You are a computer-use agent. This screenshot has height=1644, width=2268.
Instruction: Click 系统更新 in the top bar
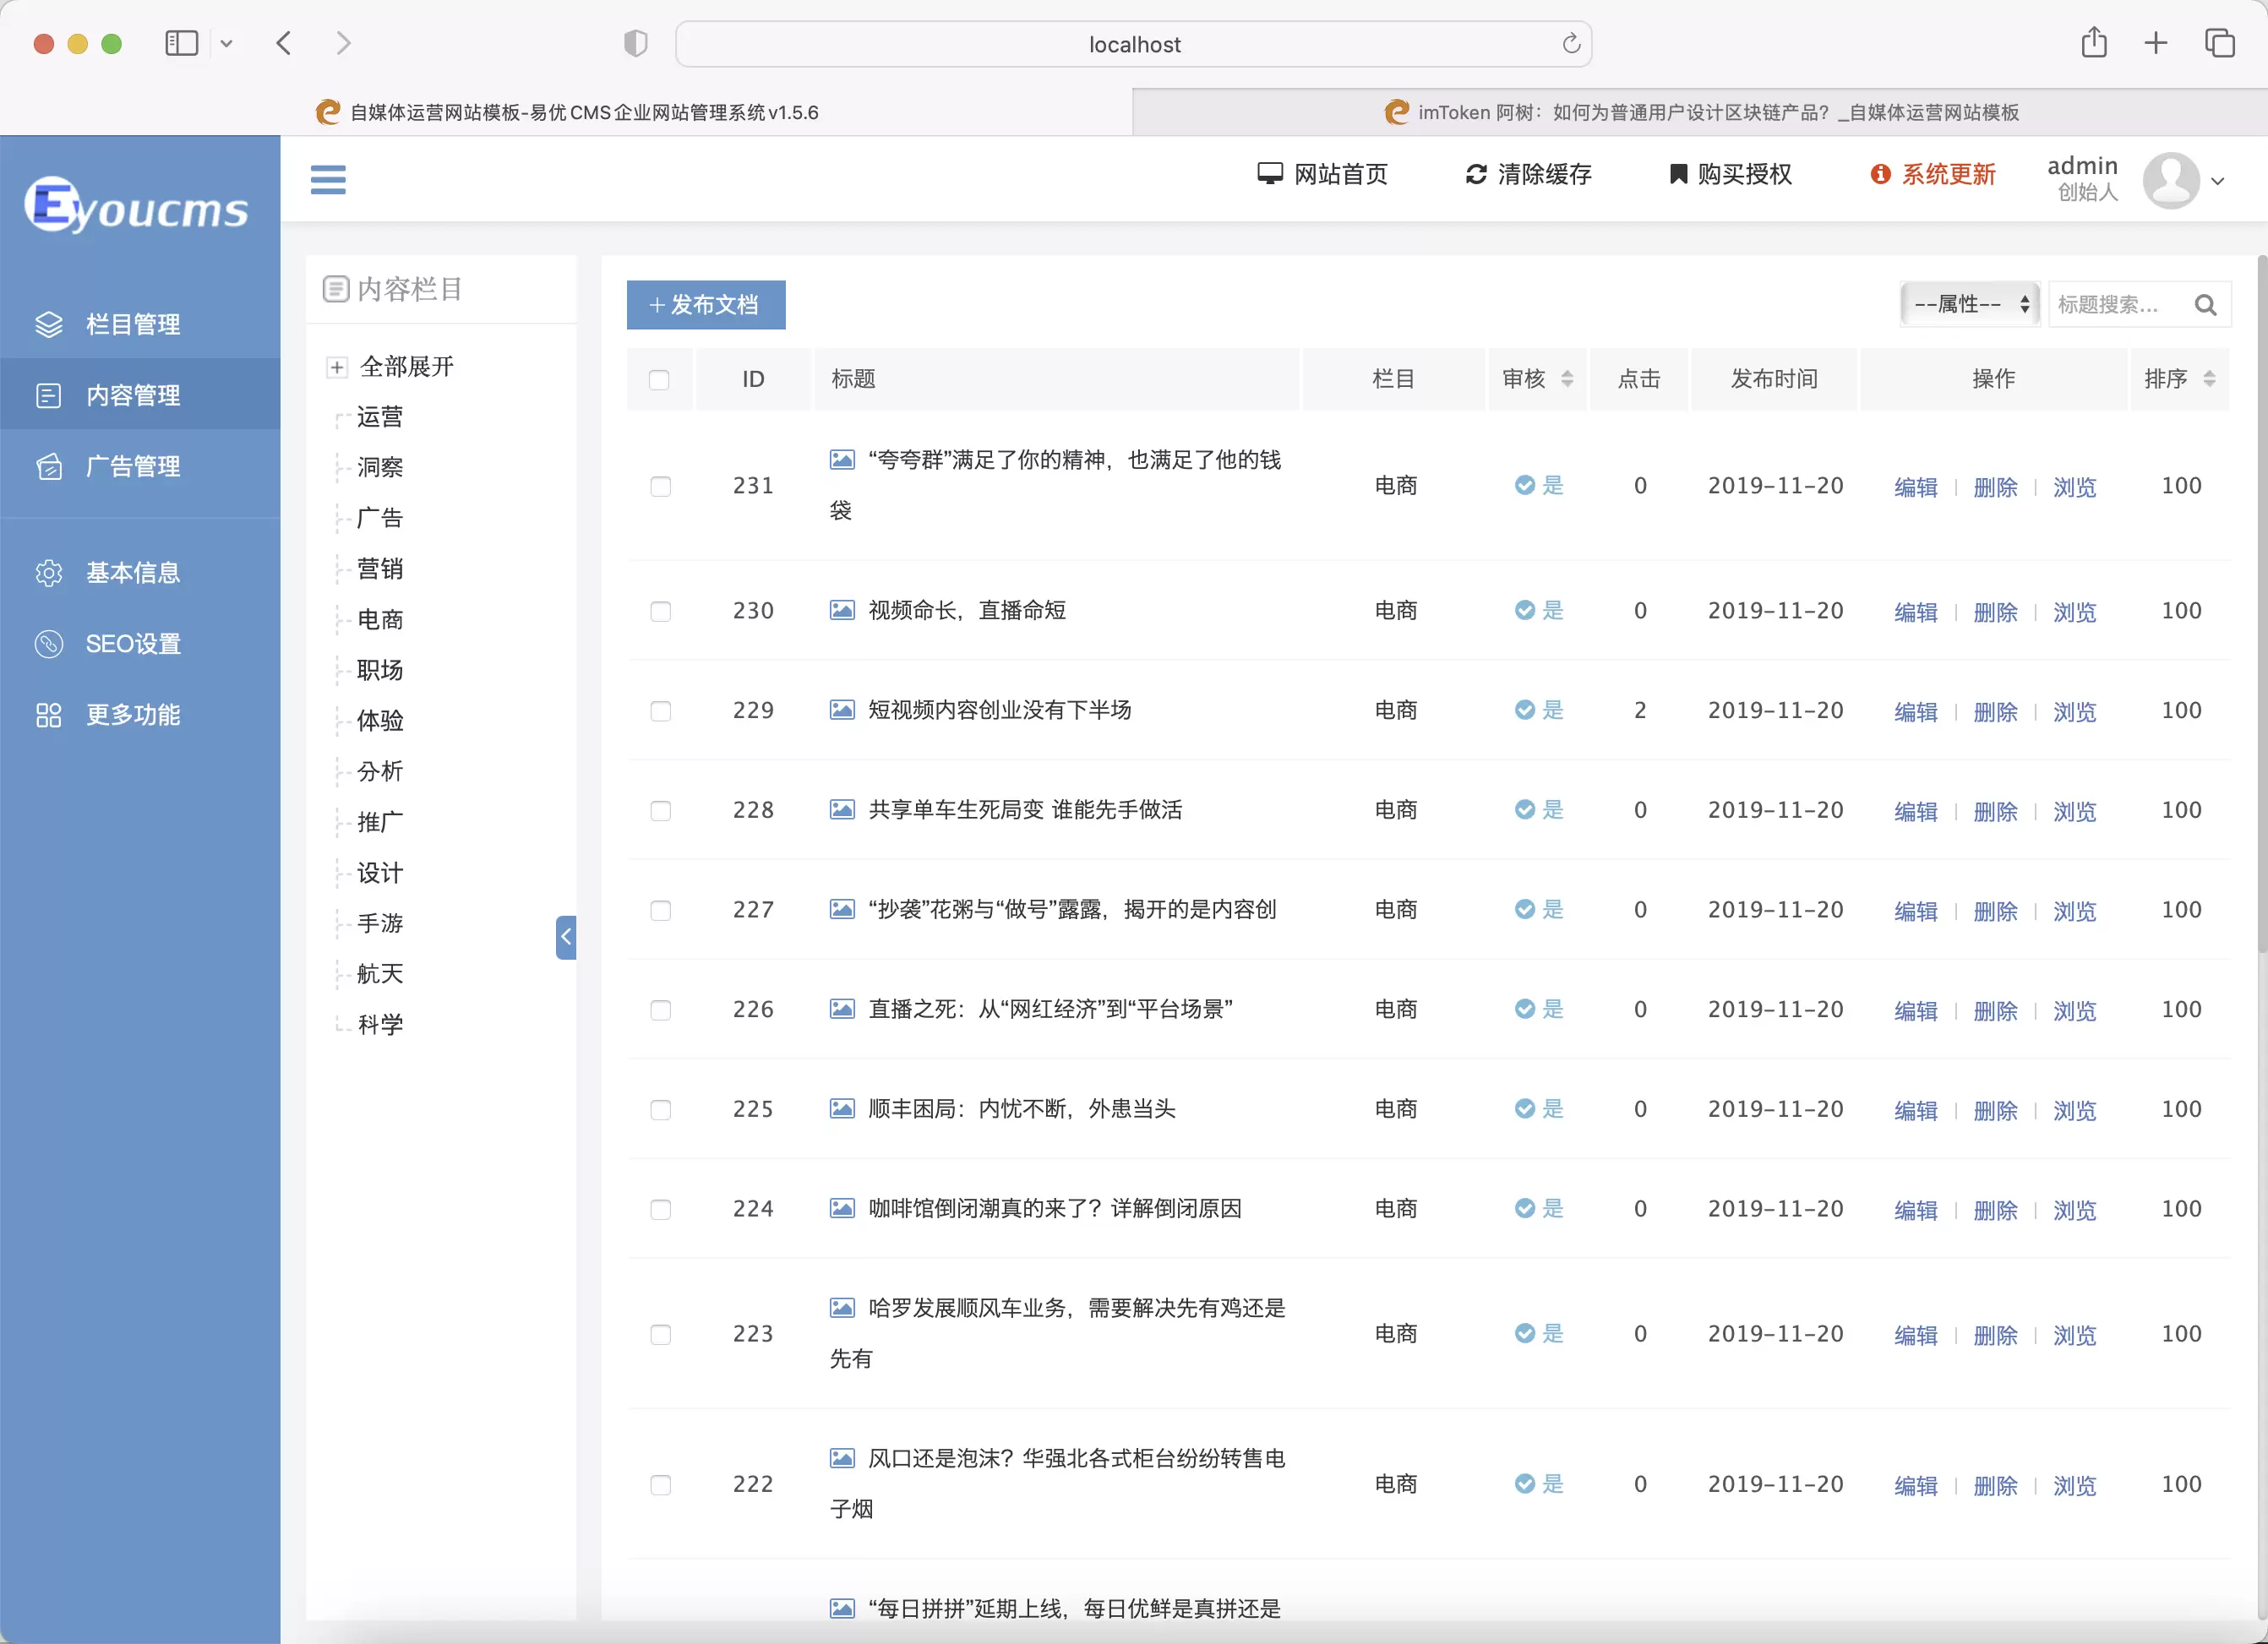1932,174
